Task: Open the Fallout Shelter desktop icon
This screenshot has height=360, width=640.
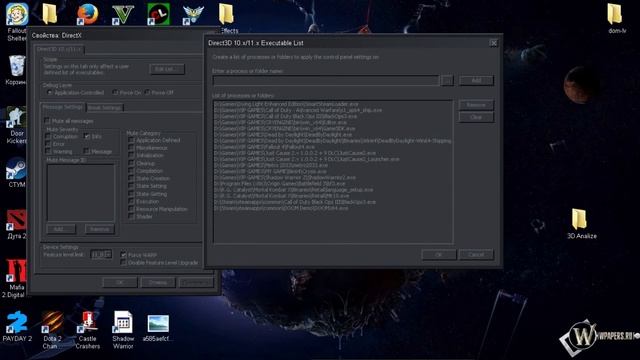Action: tap(17, 14)
